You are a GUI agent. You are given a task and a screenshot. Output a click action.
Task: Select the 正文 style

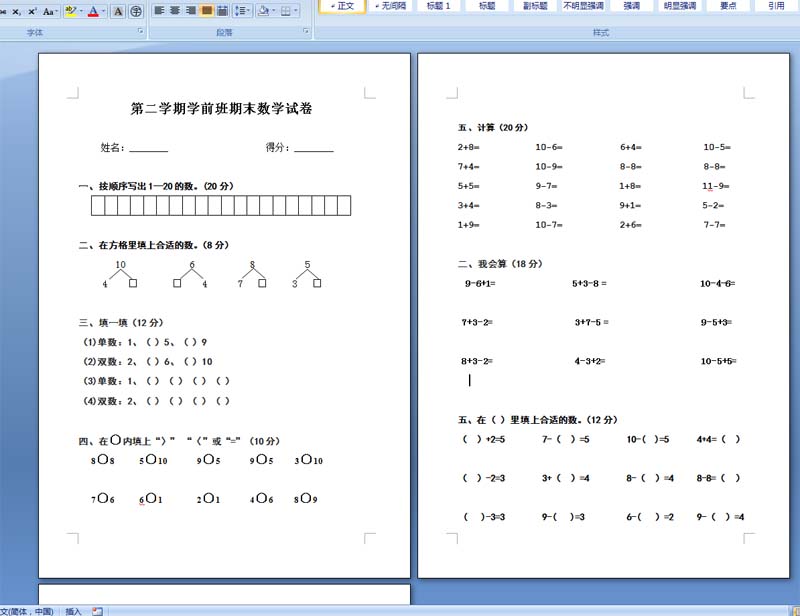342,6
